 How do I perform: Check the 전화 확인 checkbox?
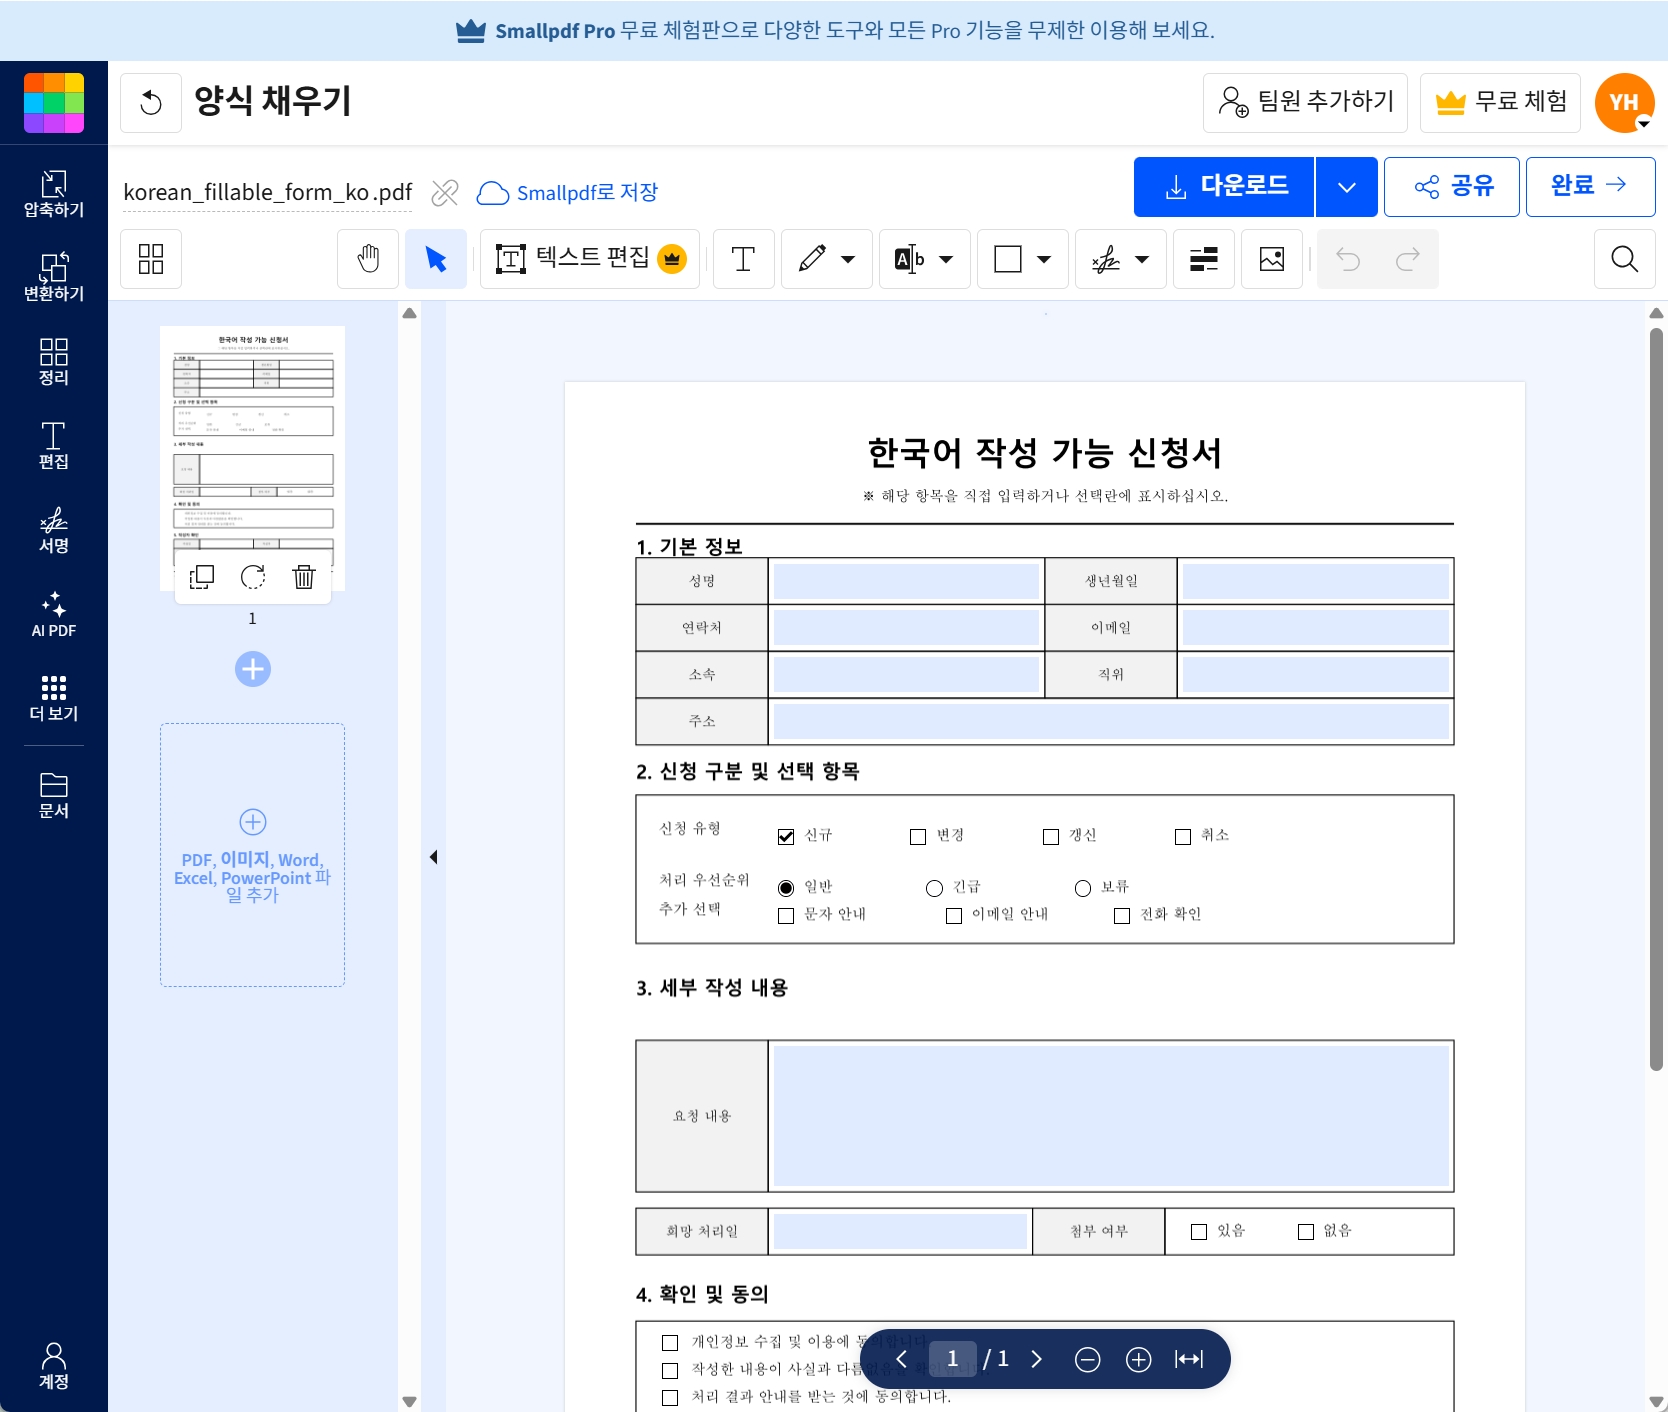click(x=1122, y=915)
